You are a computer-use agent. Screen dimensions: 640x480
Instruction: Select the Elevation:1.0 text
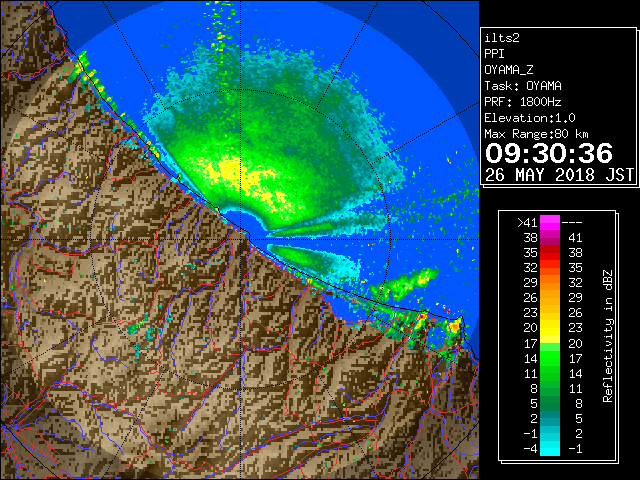click(x=530, y=118)
